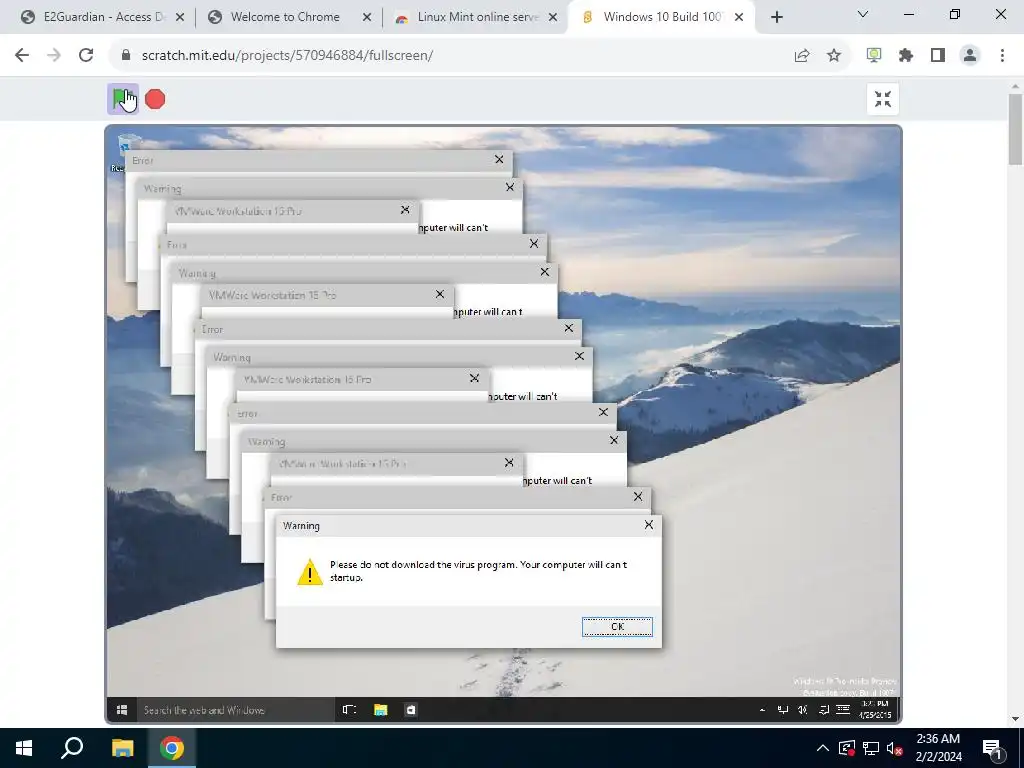Stop the project with red stop sign
The width and height of the screenshot is (1024, 768).
click(155, 99)
